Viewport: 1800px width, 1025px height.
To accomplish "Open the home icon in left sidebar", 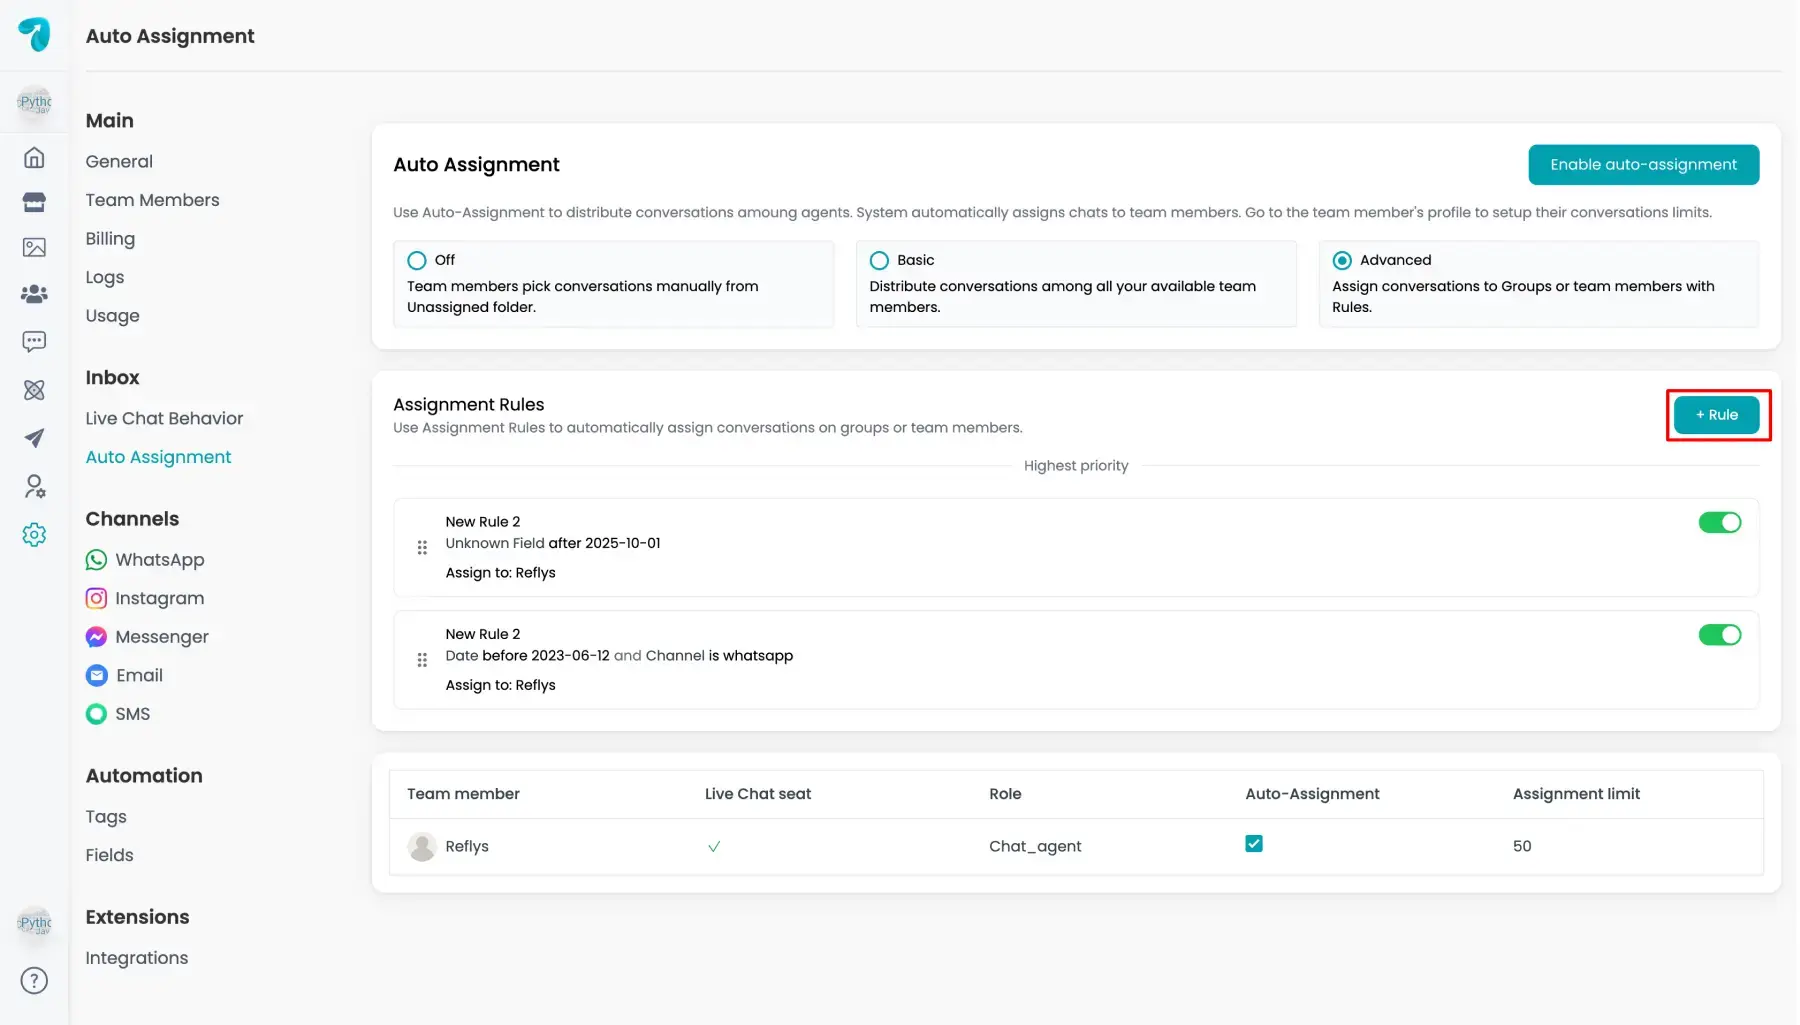I will tap(34, 158).
